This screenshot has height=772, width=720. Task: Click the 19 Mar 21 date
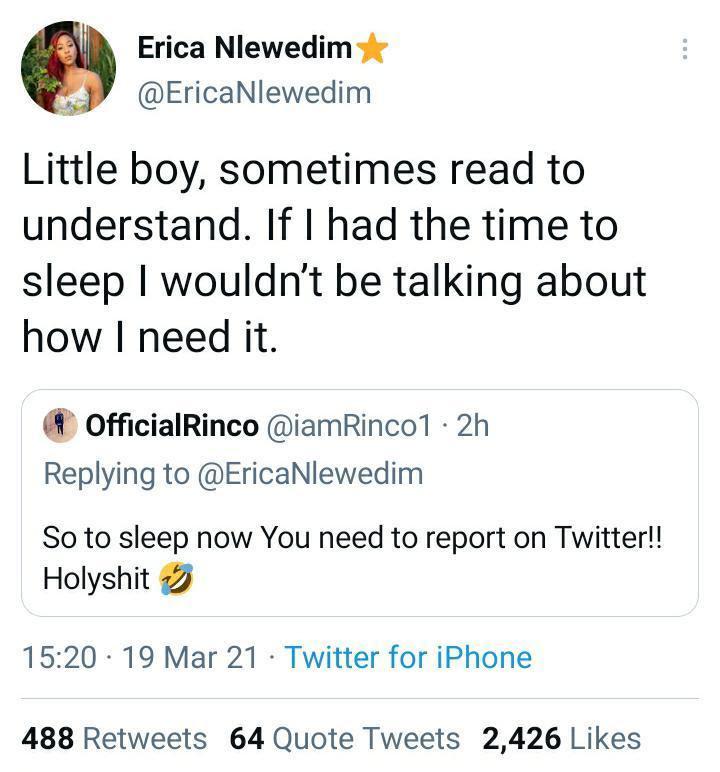(x=190, y=657)
